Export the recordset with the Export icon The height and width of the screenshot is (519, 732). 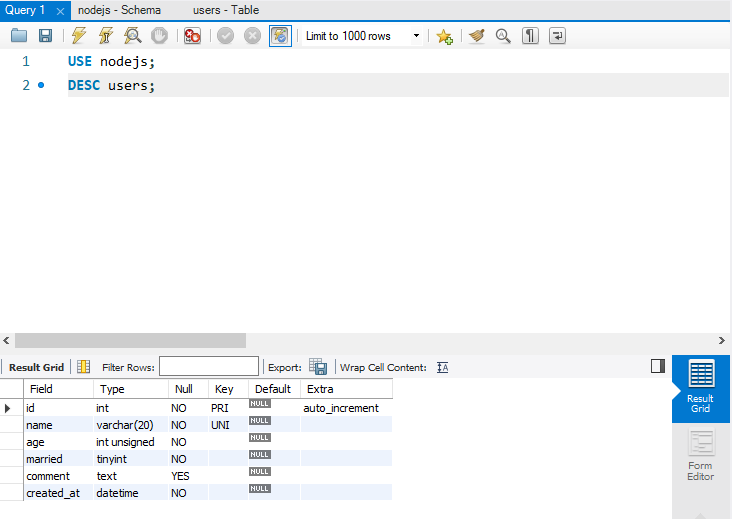pos(318,367)
